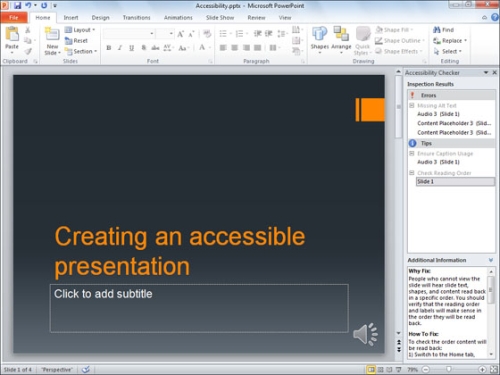Toggle text Shadow formatting
500x375 pixels.
point(144,48)
